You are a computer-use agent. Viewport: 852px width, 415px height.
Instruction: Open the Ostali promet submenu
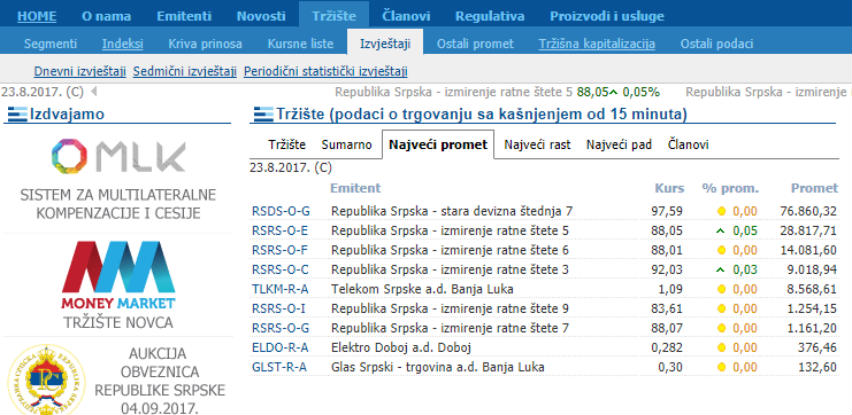(475, 44)
